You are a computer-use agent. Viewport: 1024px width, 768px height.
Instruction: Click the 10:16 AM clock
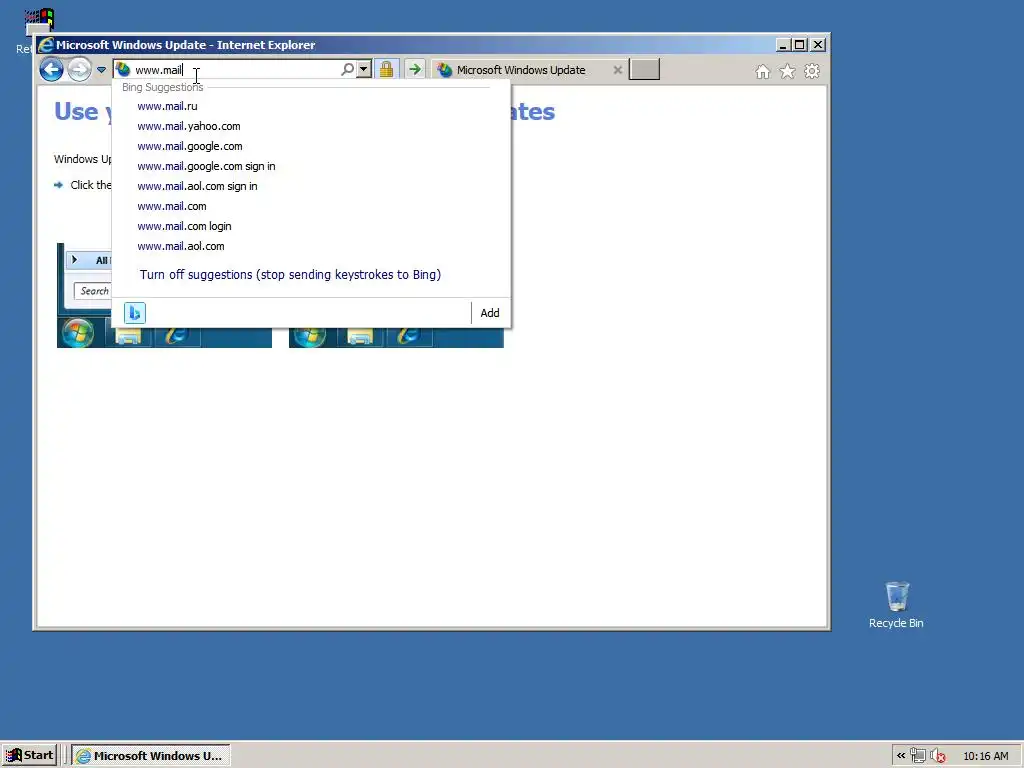click(x=985, y=756)
